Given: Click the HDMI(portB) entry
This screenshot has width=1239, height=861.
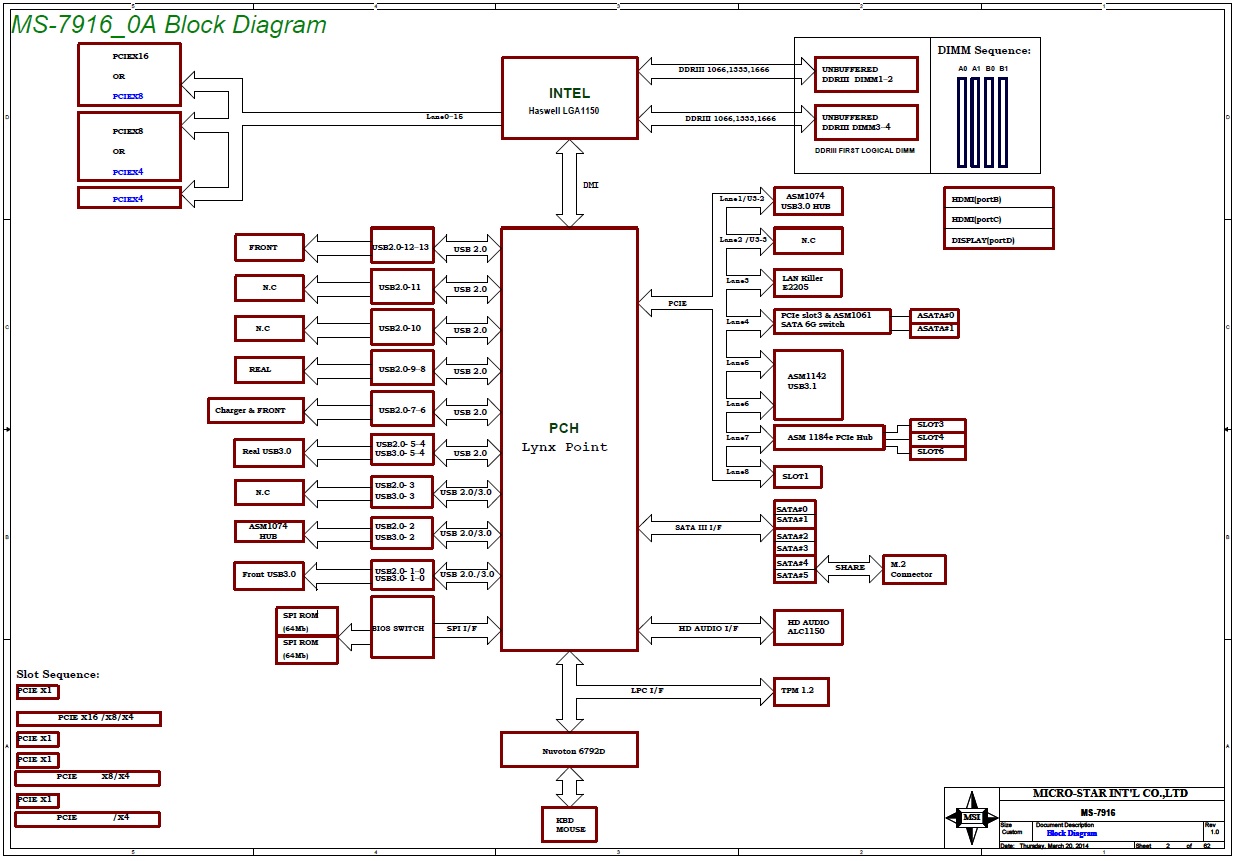Looking at the screenshot, I should [x=997, y=198].
